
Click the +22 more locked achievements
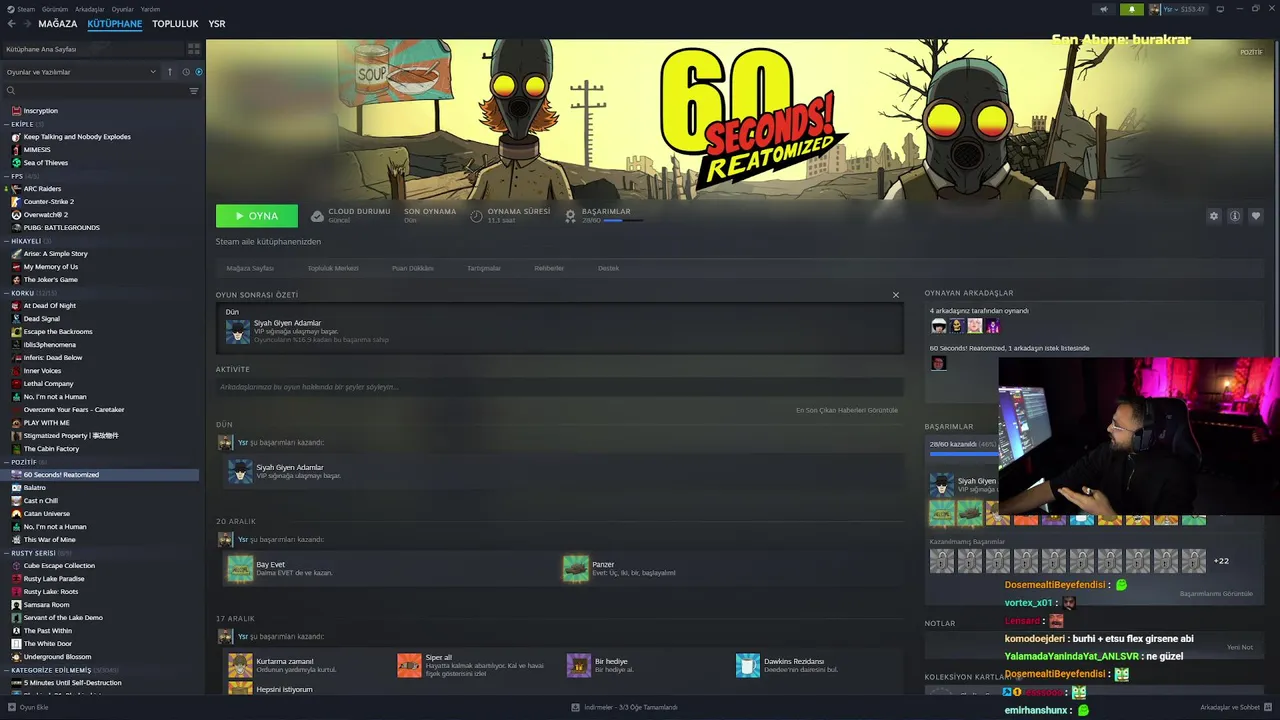(x=1221, y=561)
